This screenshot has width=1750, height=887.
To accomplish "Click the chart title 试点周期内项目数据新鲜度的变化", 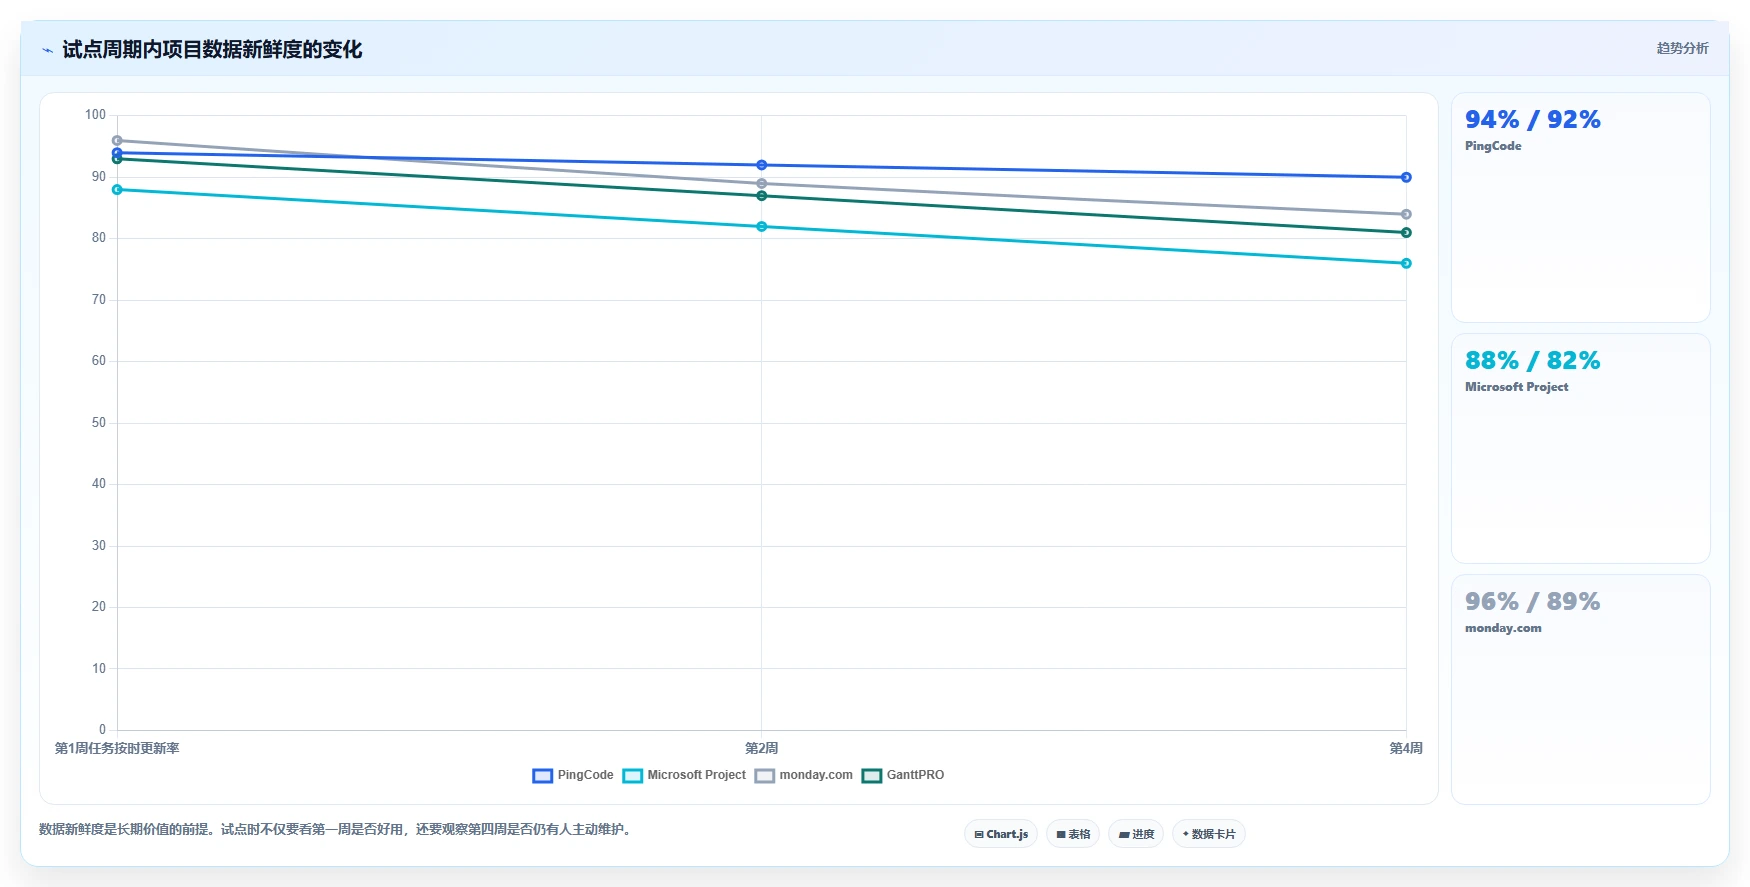I will [212, 49].
